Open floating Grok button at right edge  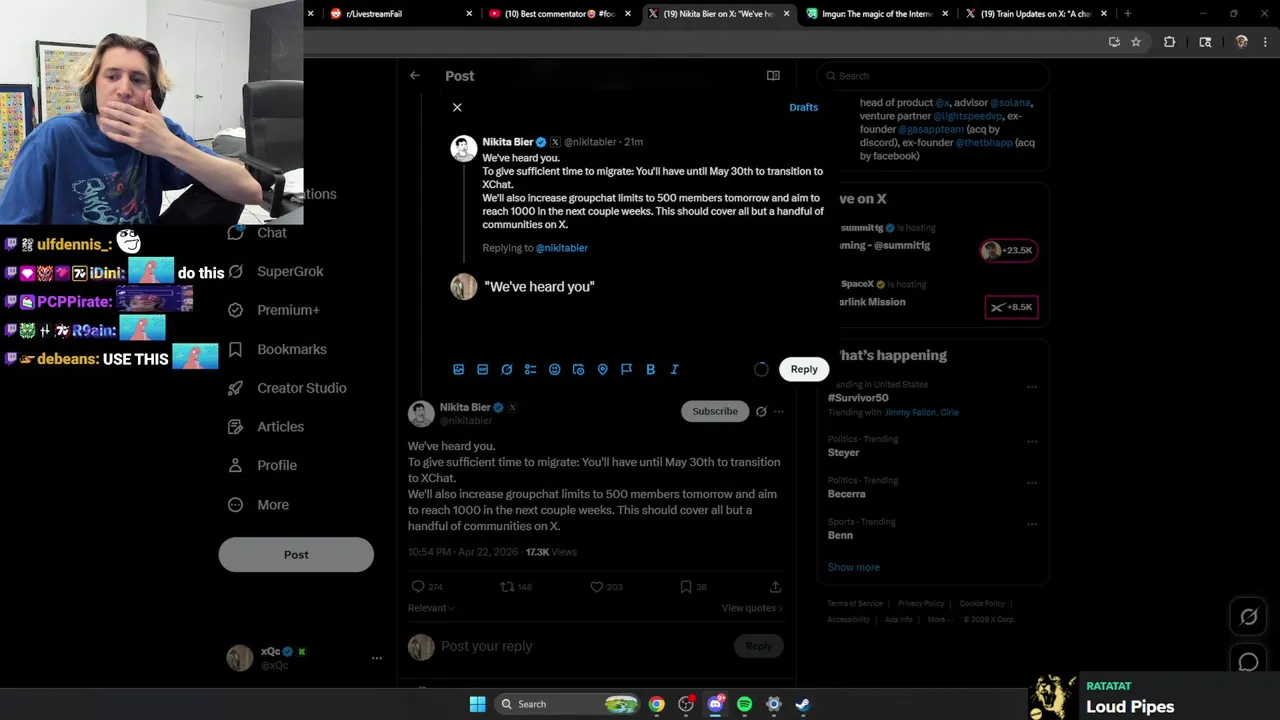[1248, 617]
